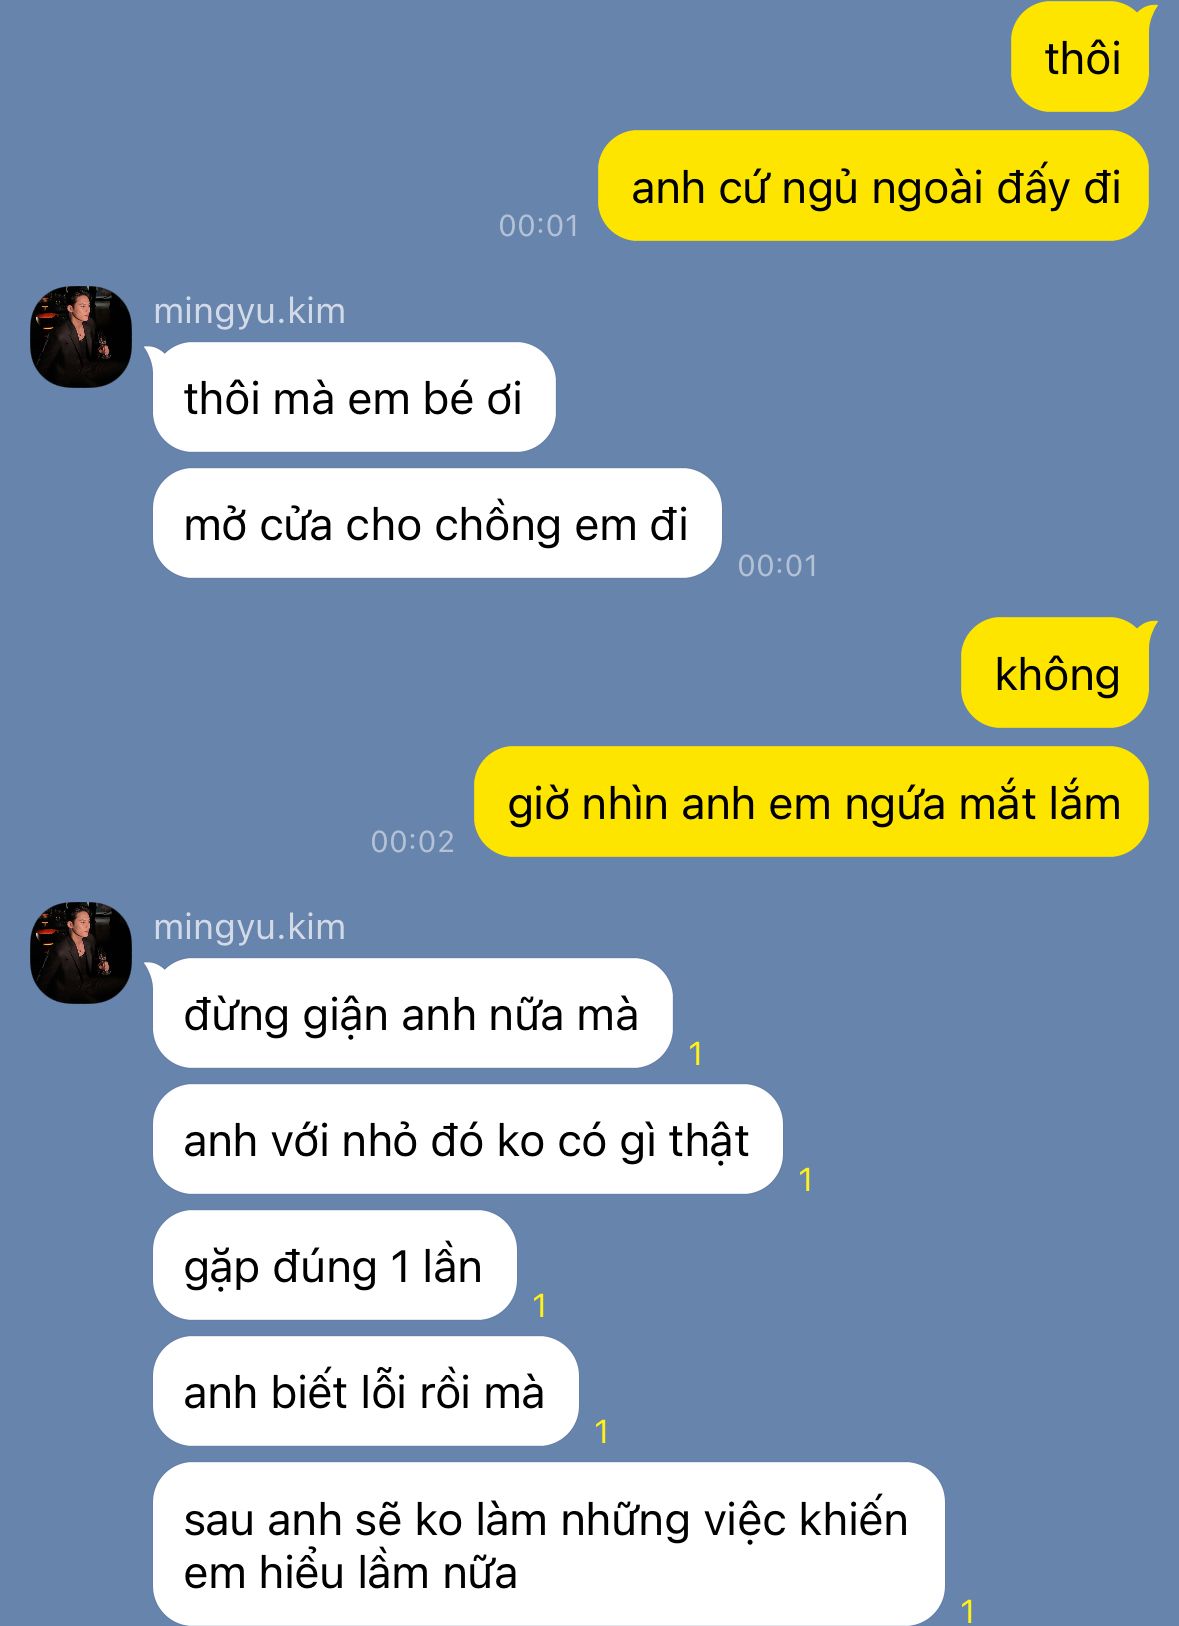
Task: Select 'giờ nhìn anh em ngứa mắt lắm' message
Action: (811, 801)
